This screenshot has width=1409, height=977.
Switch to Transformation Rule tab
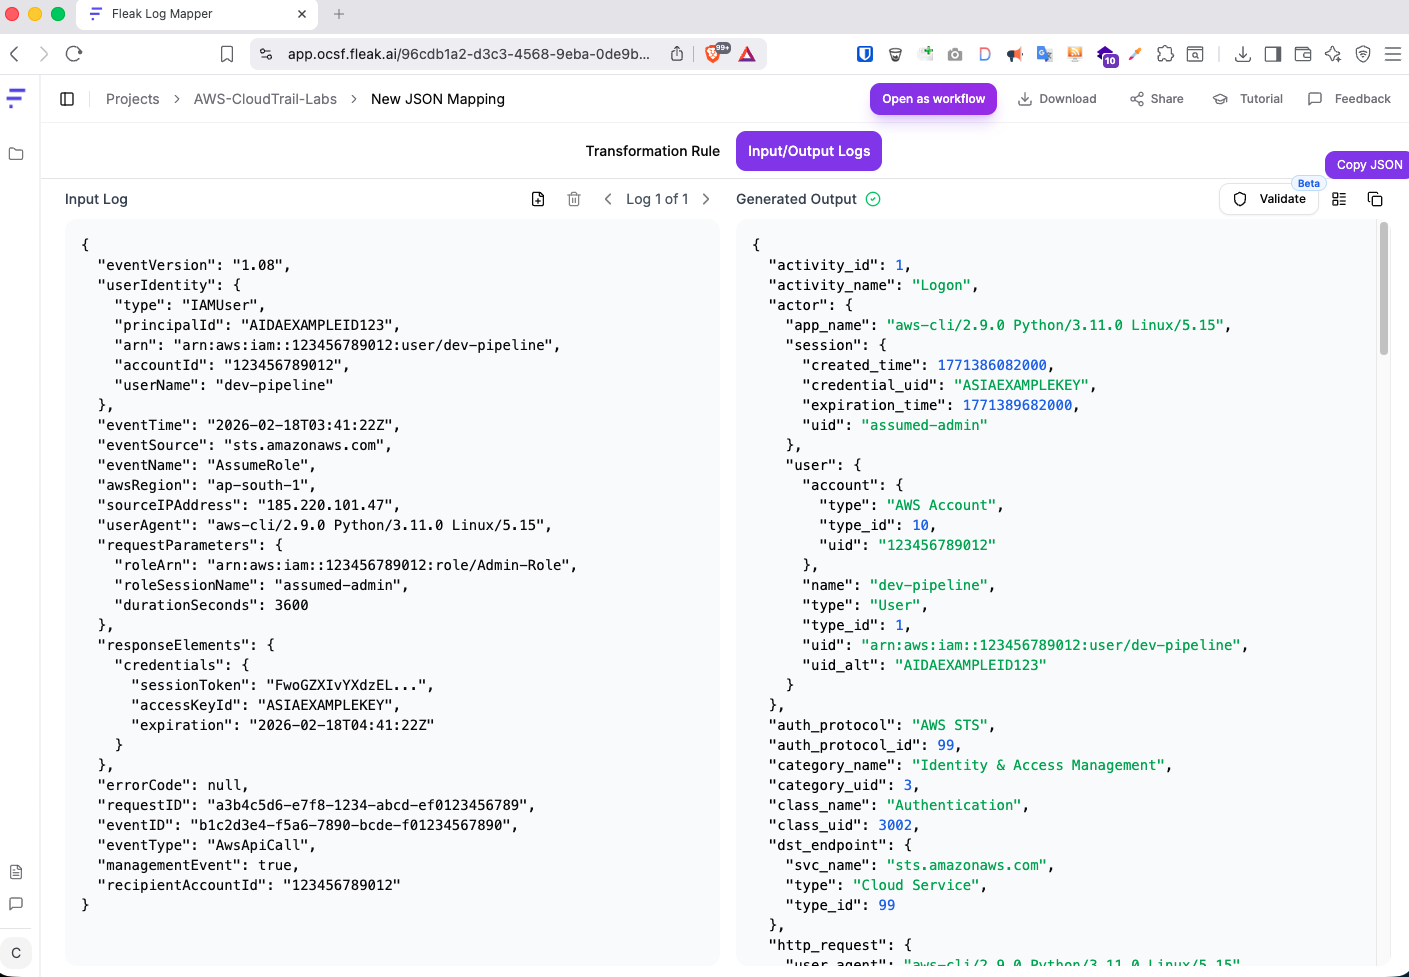tap(652, 151)
